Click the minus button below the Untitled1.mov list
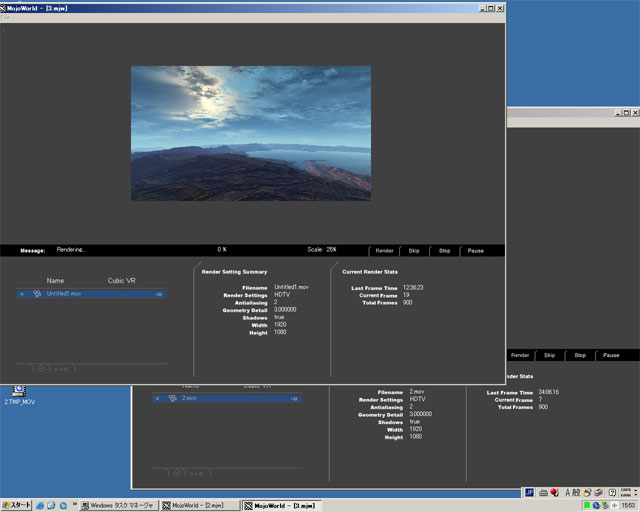The height and width of the screenshot is (512, 640). 41,368
